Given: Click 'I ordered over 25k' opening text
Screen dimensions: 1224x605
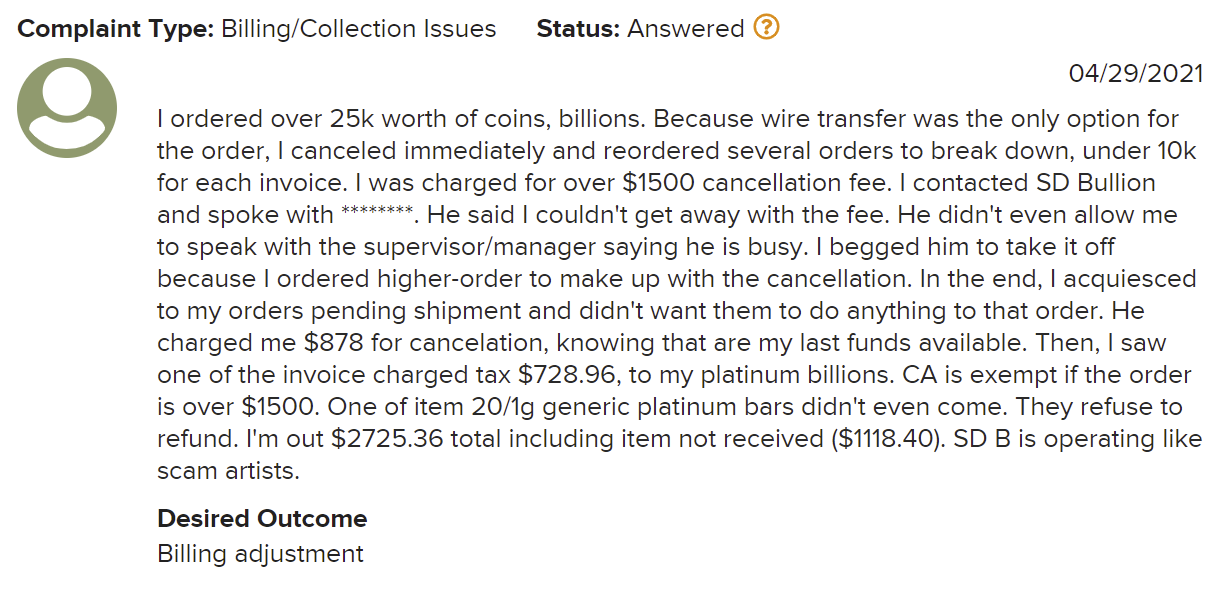Looking at the screenshot, I should click(x=264, y=119).
